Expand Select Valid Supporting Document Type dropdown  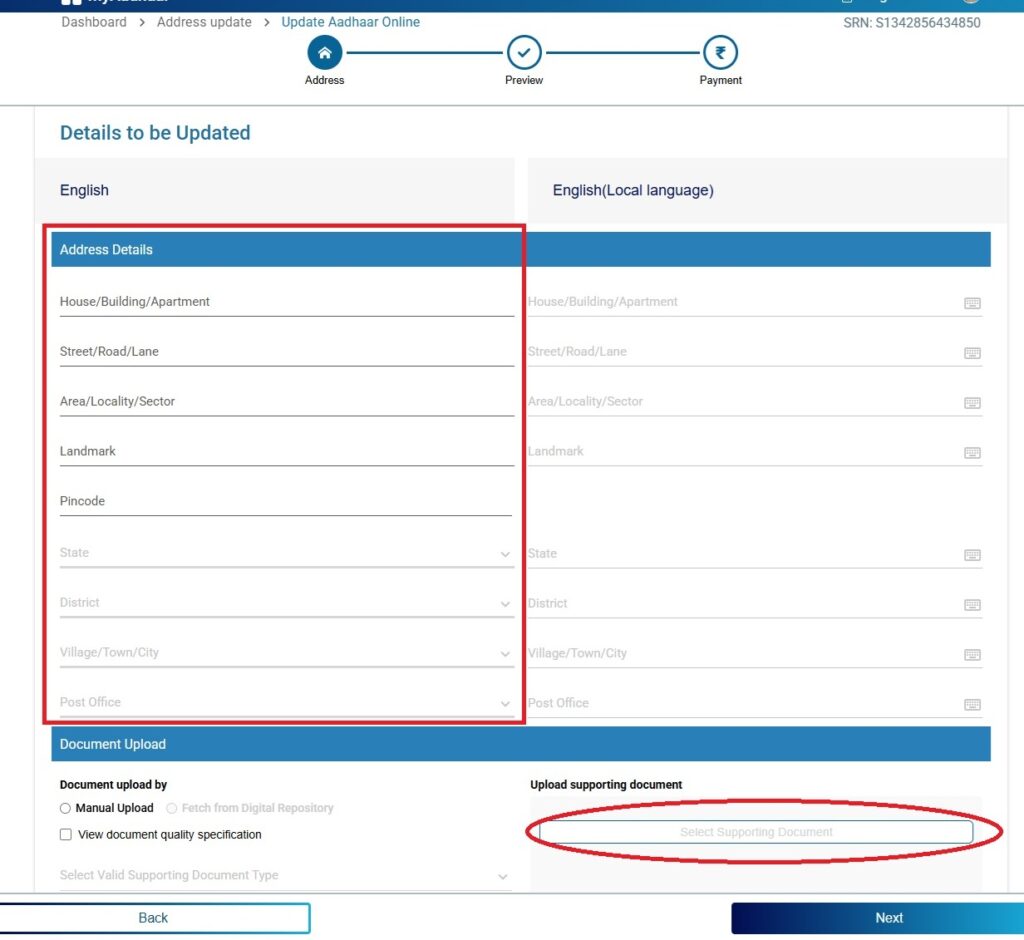pos(285,876)
